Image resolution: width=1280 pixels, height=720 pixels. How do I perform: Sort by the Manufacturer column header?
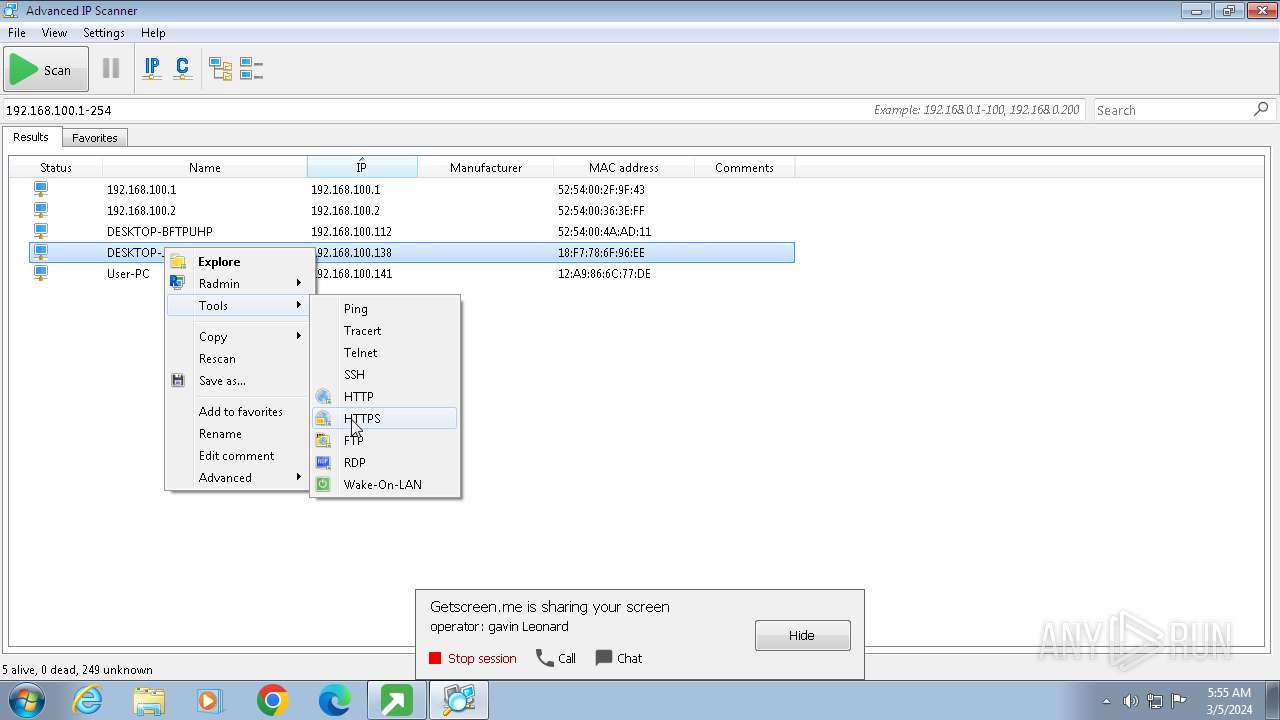coord(486,168)
